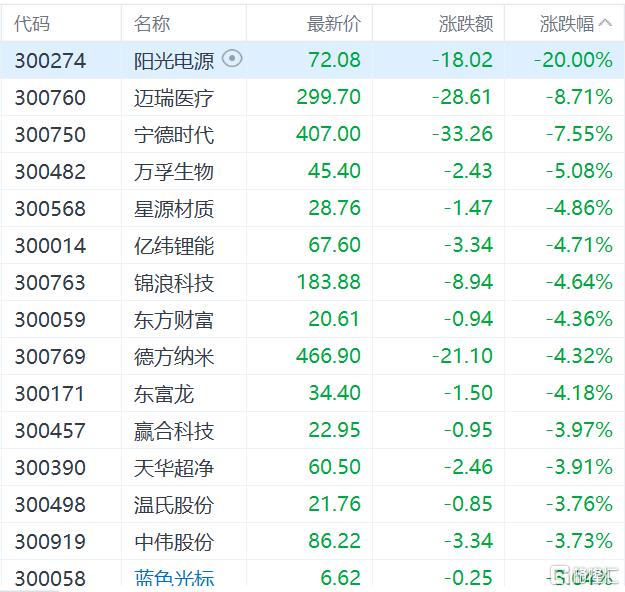Image resolution: width=625 pixels, height=592 pixels.
Task: Click change amount -18.02
Action: (x=462, y=60)
